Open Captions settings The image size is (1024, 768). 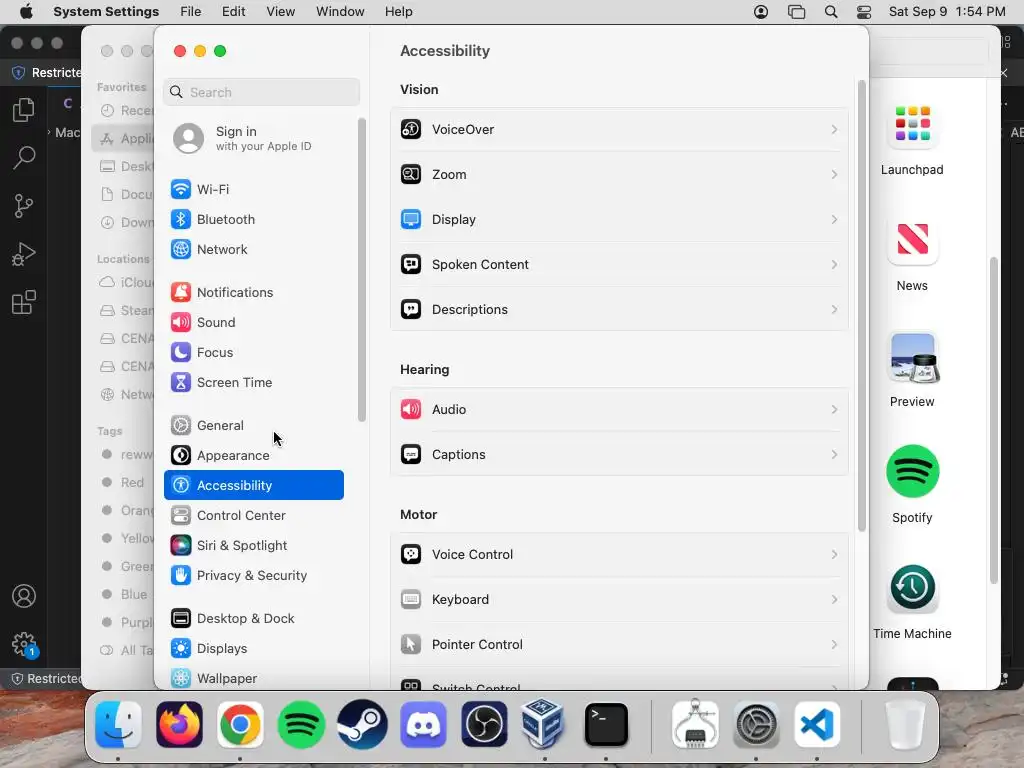[x=619, y=455]
